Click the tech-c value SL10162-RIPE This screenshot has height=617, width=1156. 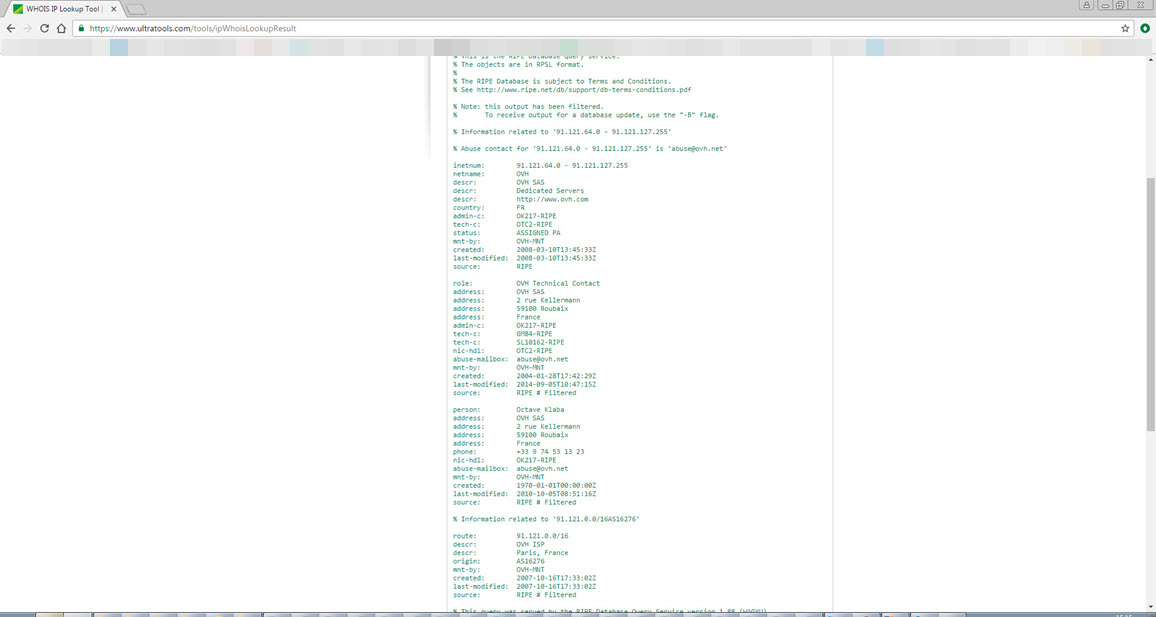[x=542, y=343]
